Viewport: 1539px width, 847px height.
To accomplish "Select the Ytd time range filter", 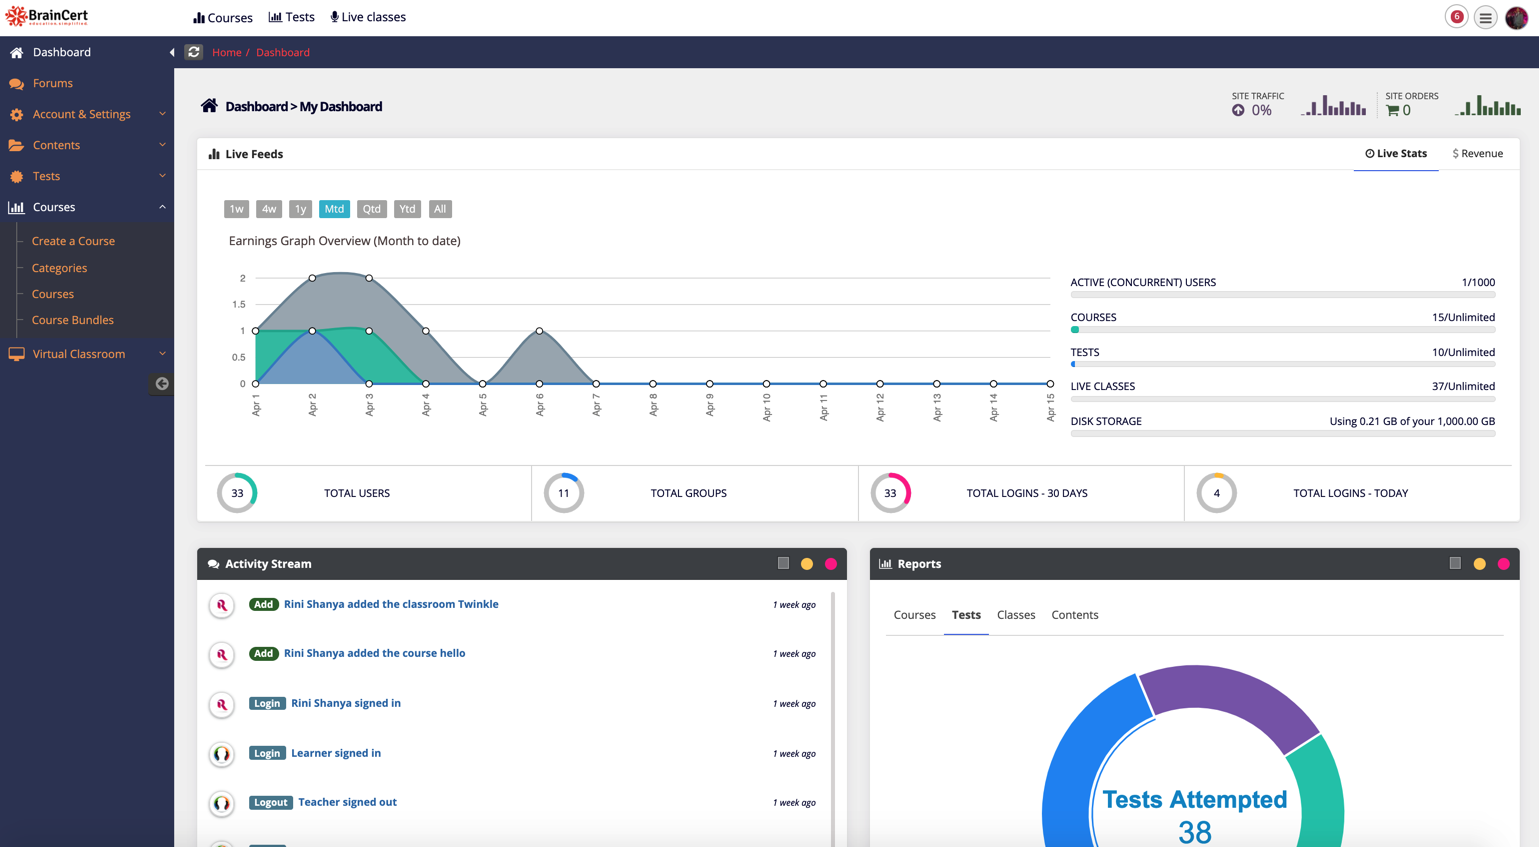I will tap(407, 209).
